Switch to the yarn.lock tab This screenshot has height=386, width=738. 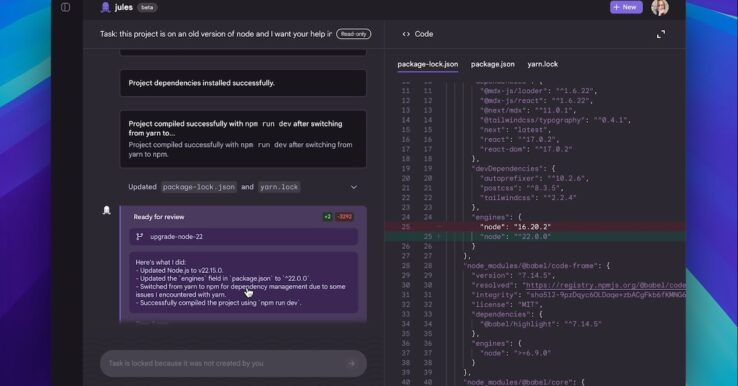coord(542,64)
